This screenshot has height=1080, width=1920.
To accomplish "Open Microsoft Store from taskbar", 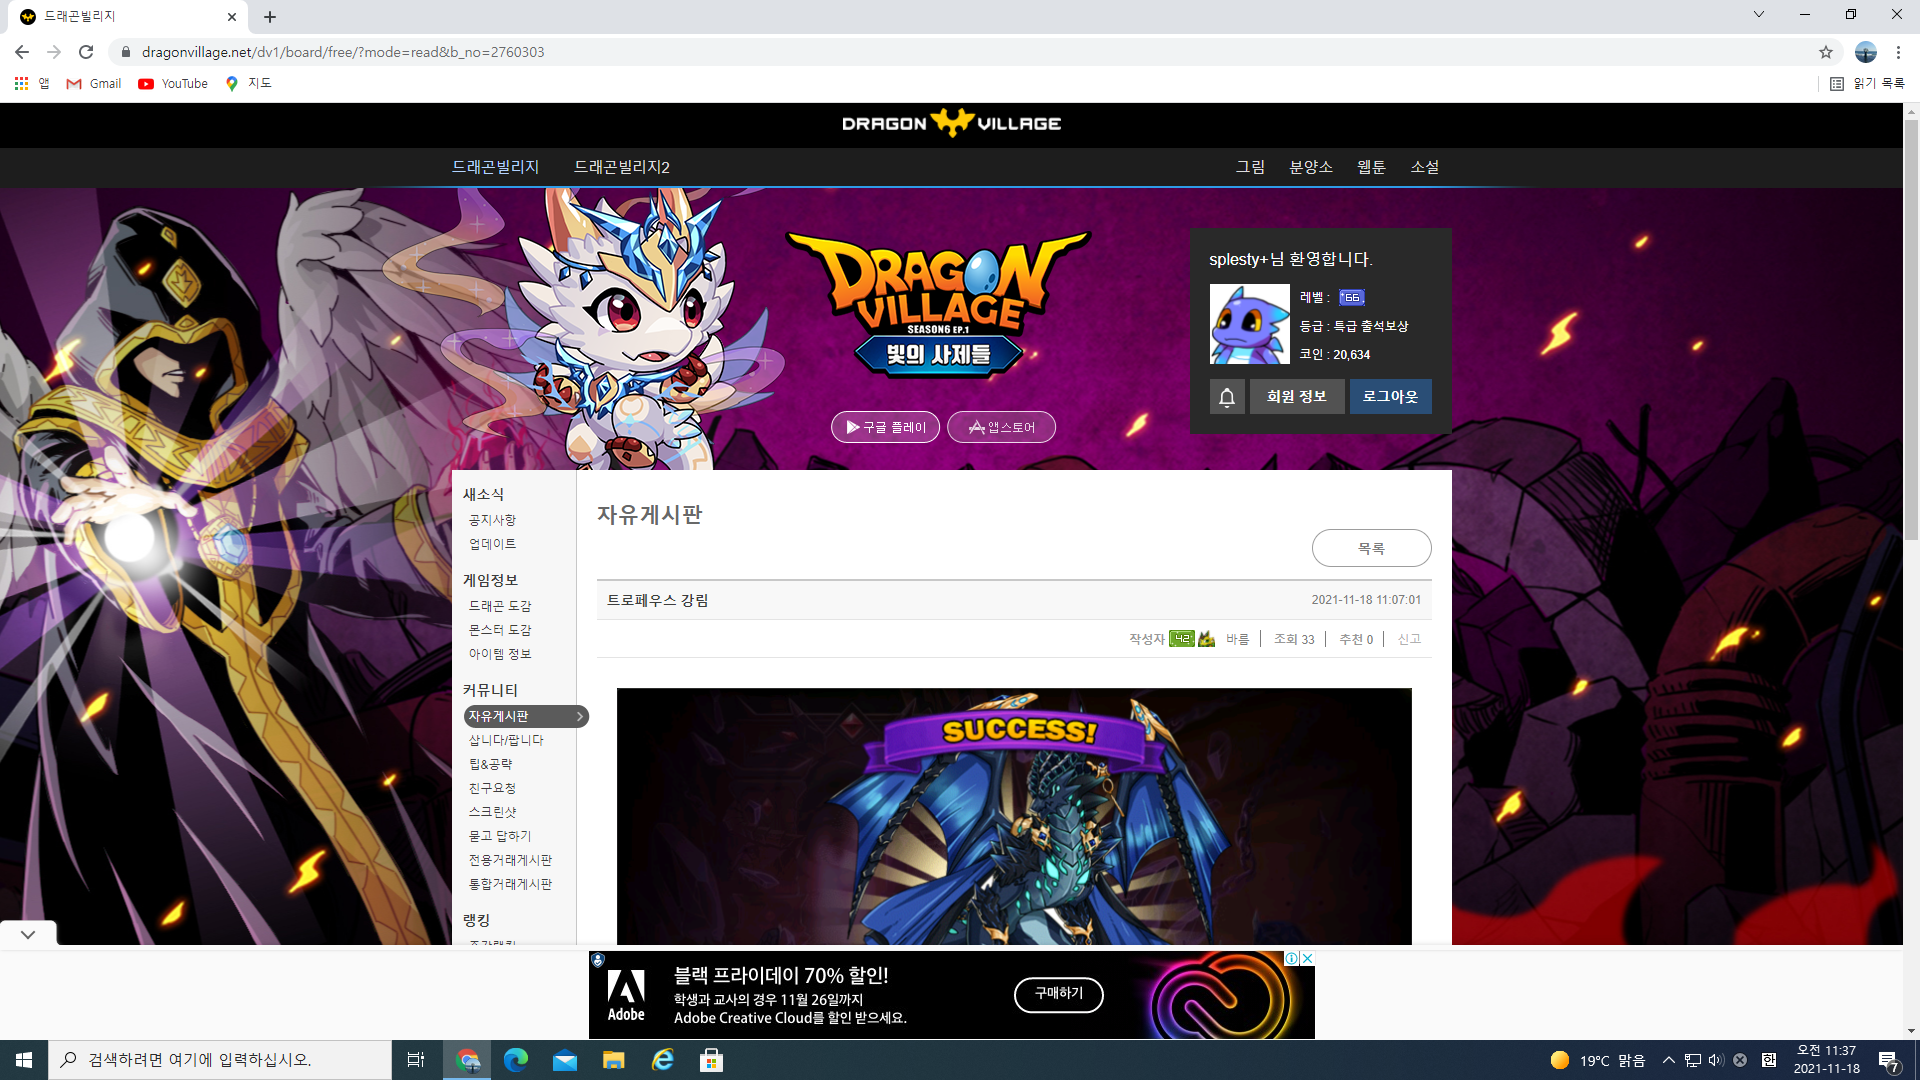I will [711, 1060].
